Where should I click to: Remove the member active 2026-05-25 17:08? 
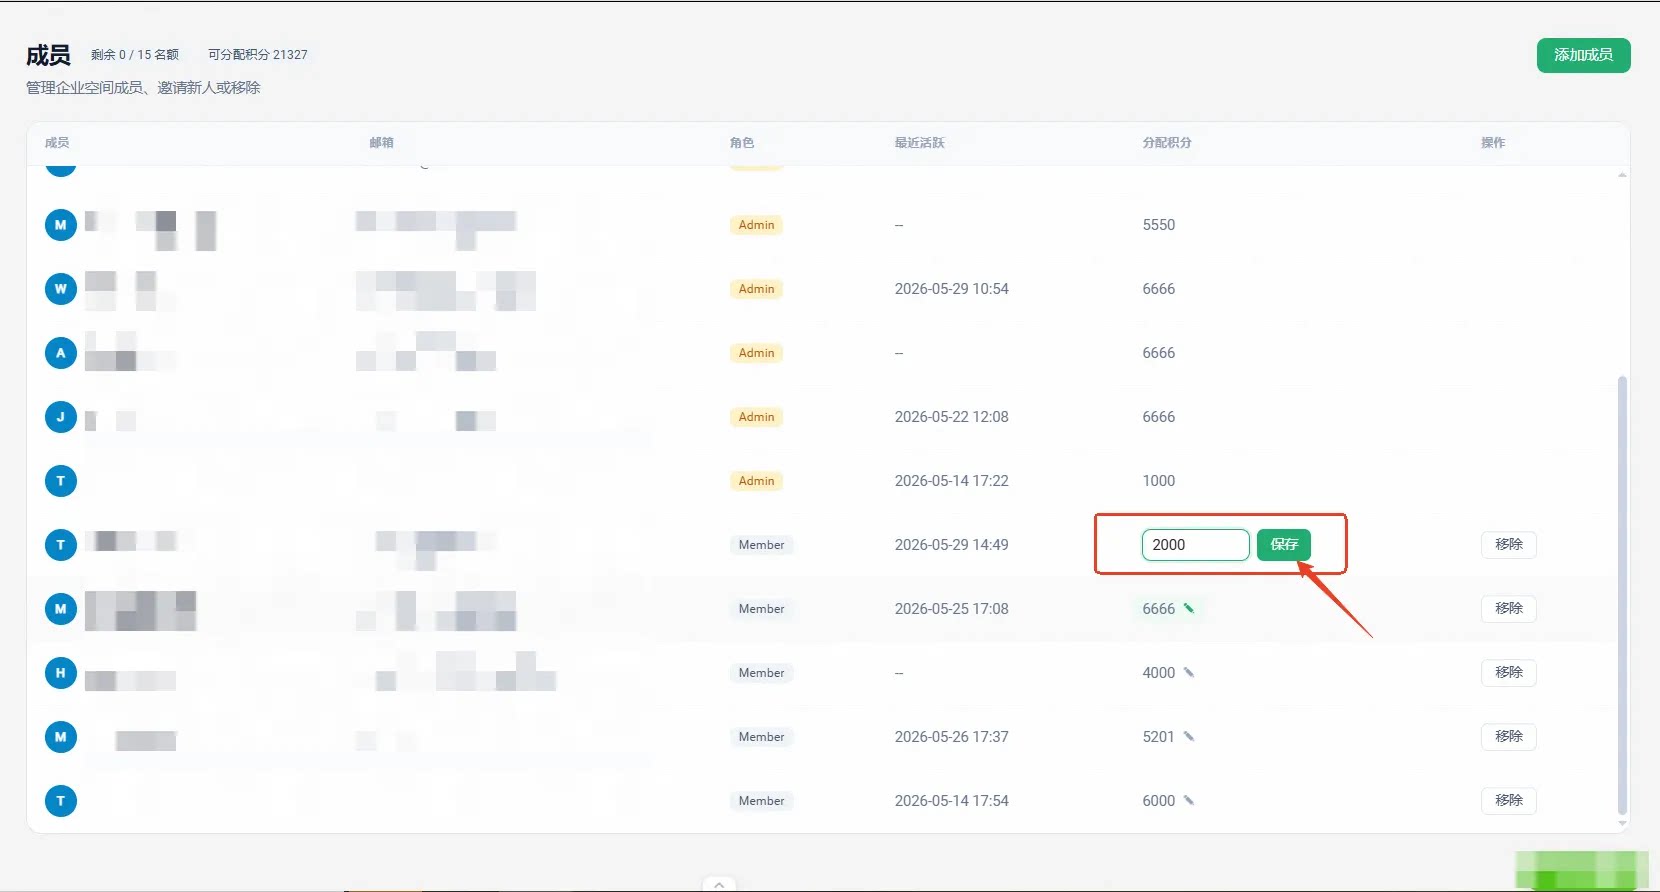[1508, 608]
